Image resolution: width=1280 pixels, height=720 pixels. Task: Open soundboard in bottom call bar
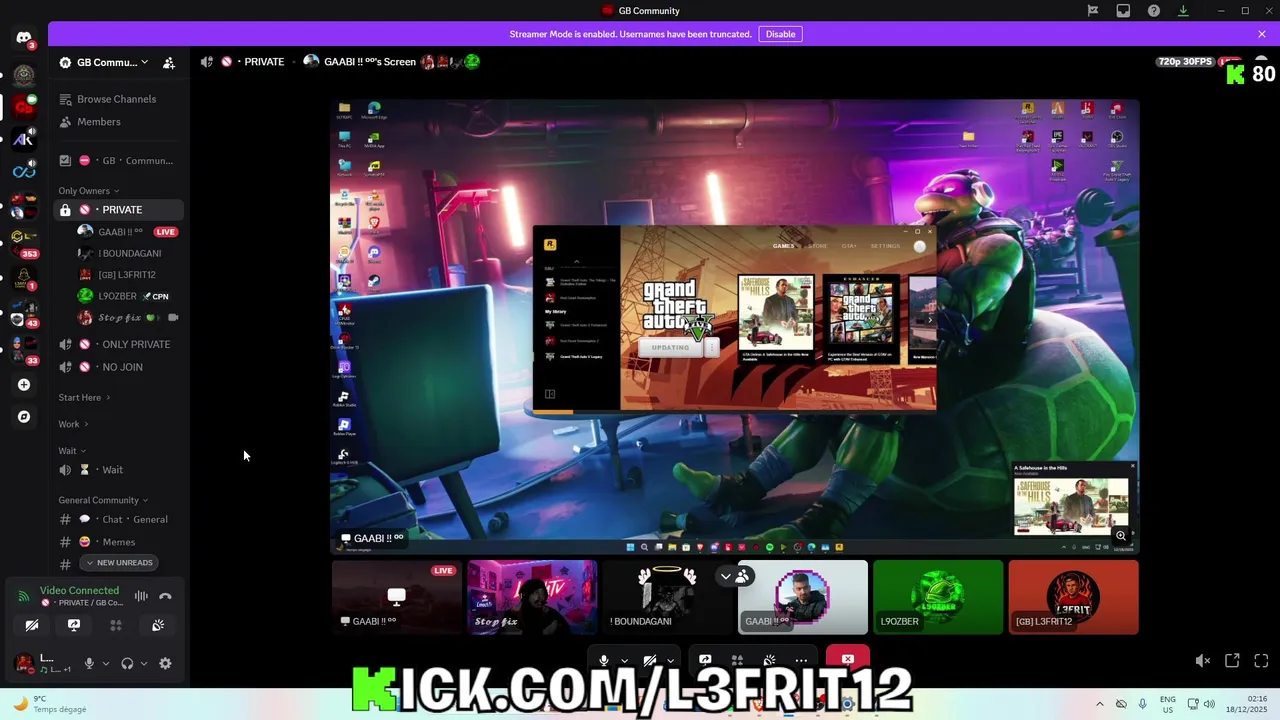coord(769,660)
